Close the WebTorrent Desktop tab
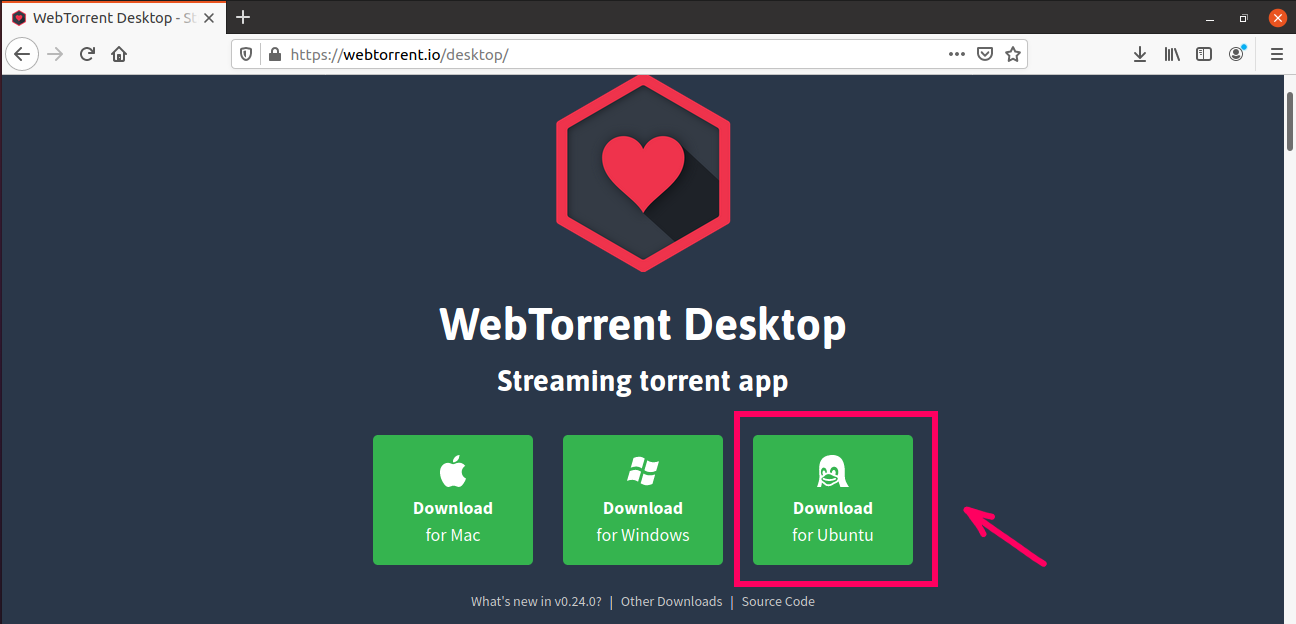The height and width of the screenshot is (624, 1296). 208,18
